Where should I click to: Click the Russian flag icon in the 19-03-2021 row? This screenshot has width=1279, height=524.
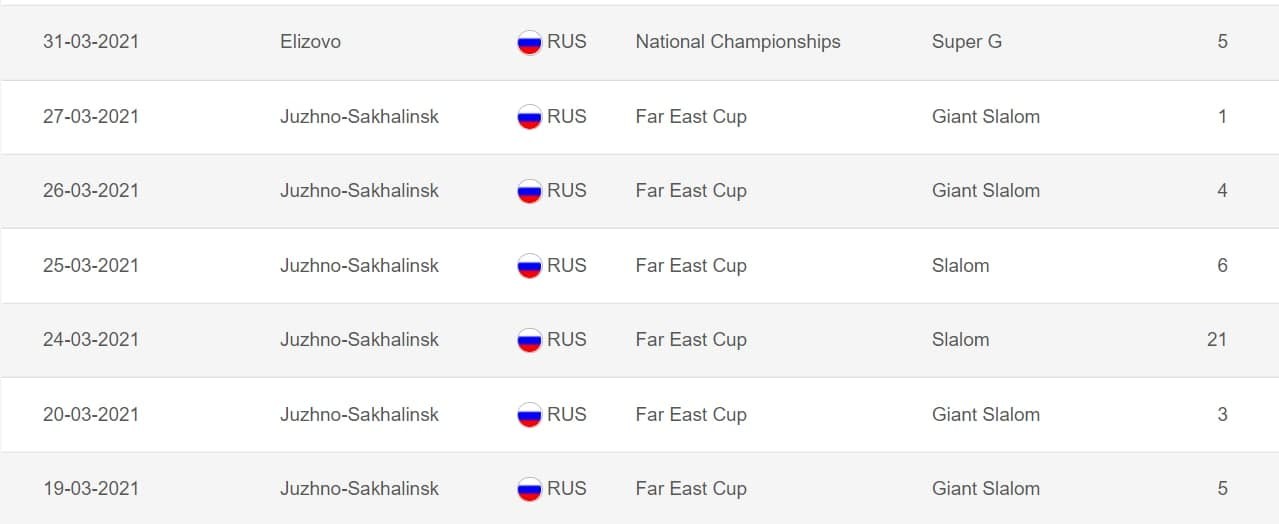tap(529, 489)
